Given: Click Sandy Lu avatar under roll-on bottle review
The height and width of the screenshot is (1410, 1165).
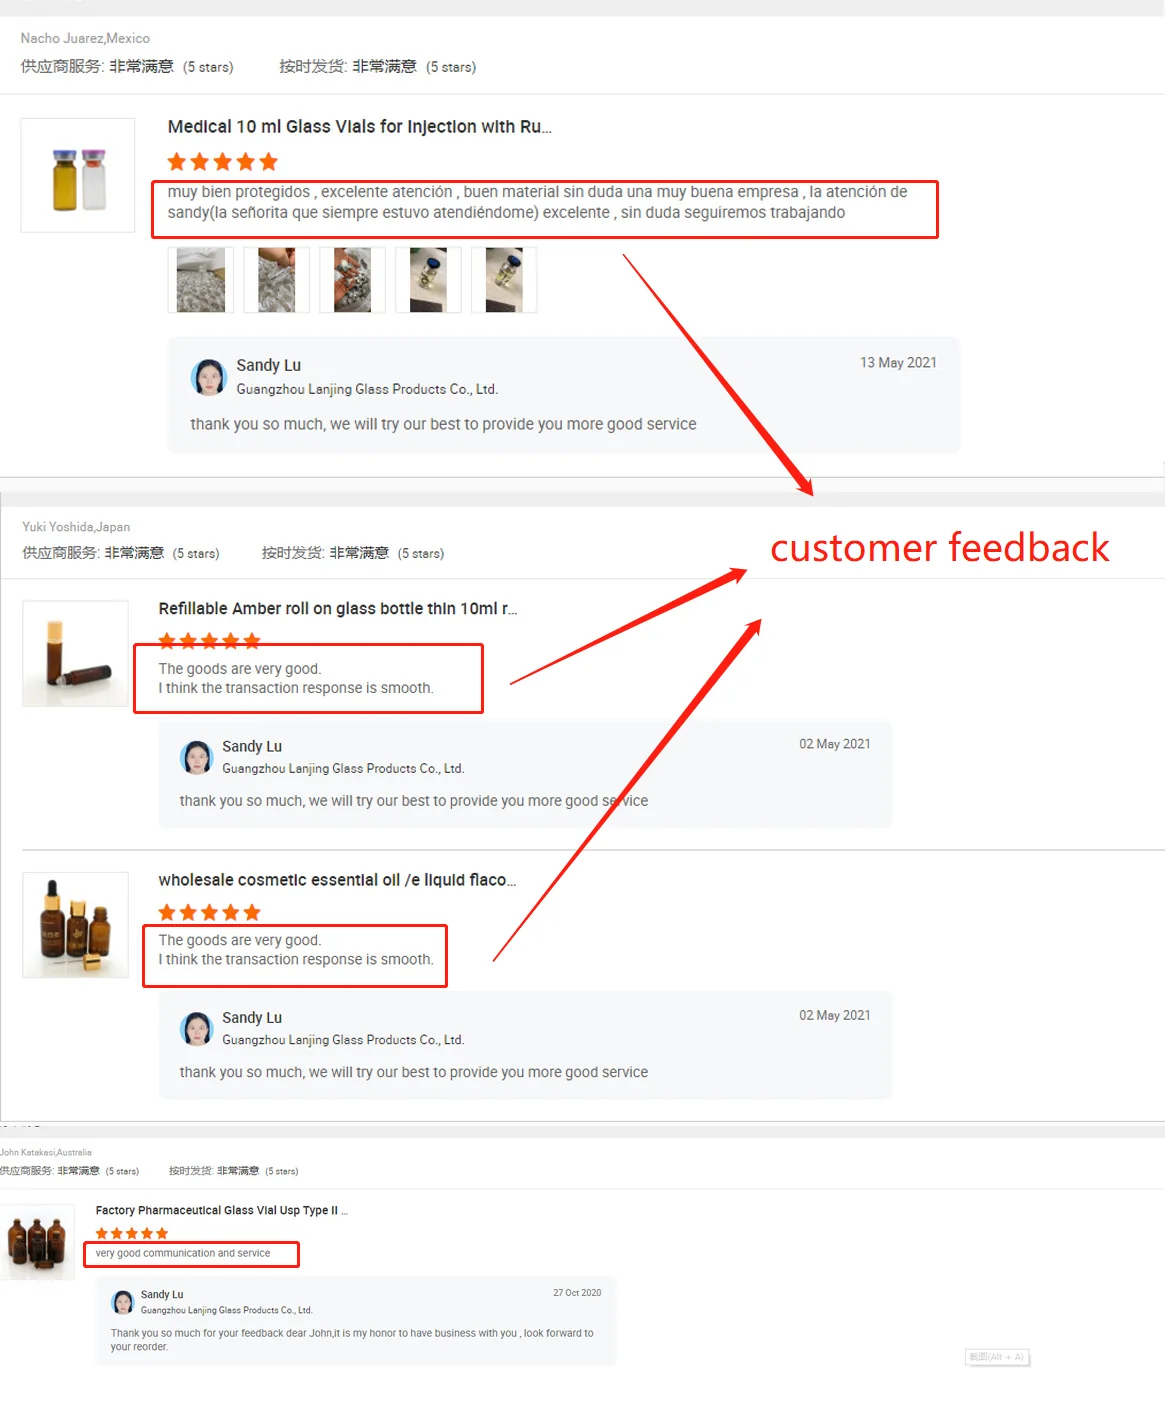Looking at the screenshot, I should tap(197, 757).
